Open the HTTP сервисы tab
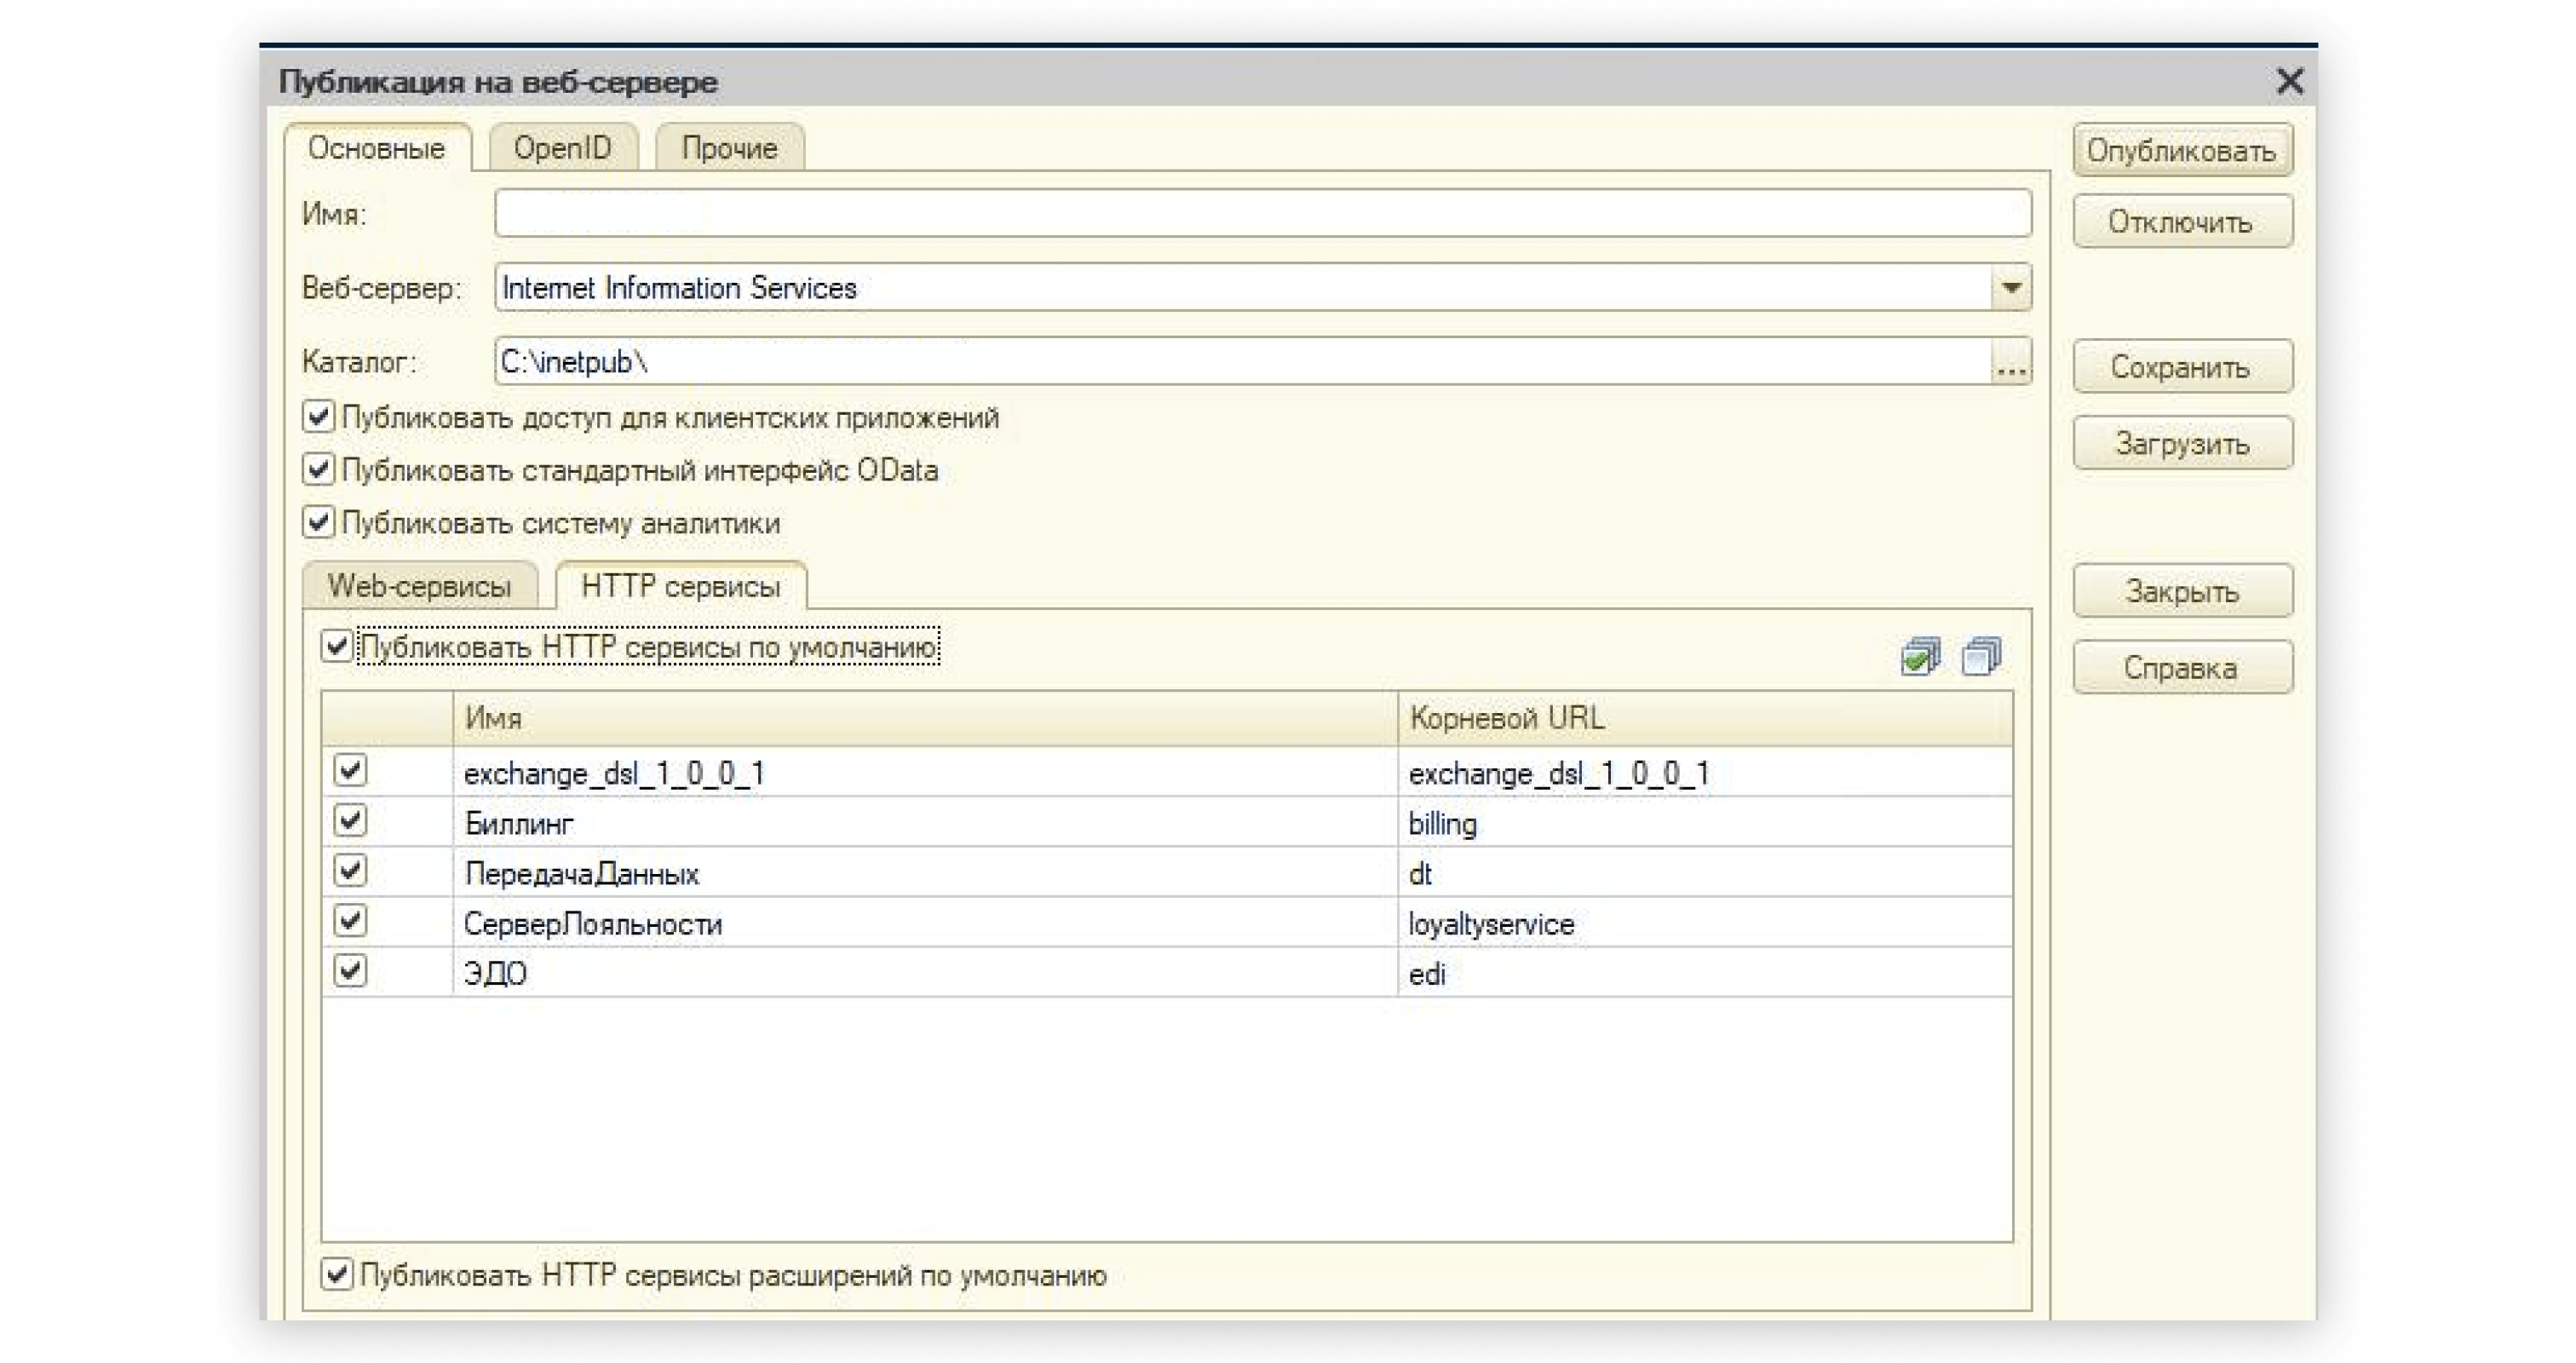 point(681,586)
